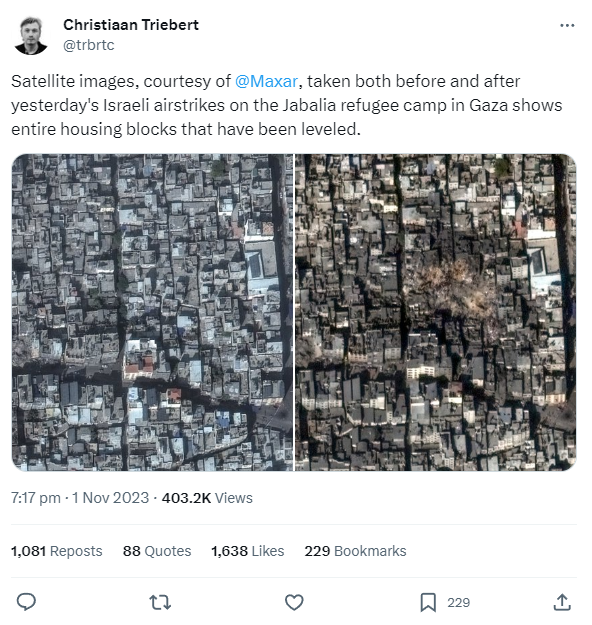This screenshot has width=592, height=625.
Task: View the 1,638 Likes list
Action: [x=248, y=551]
